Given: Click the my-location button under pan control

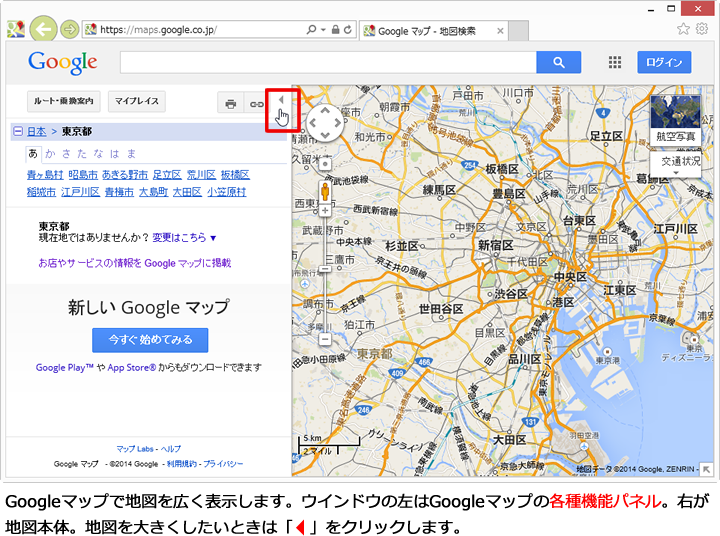Looking at the screenshot, I should tap(325, 164).
